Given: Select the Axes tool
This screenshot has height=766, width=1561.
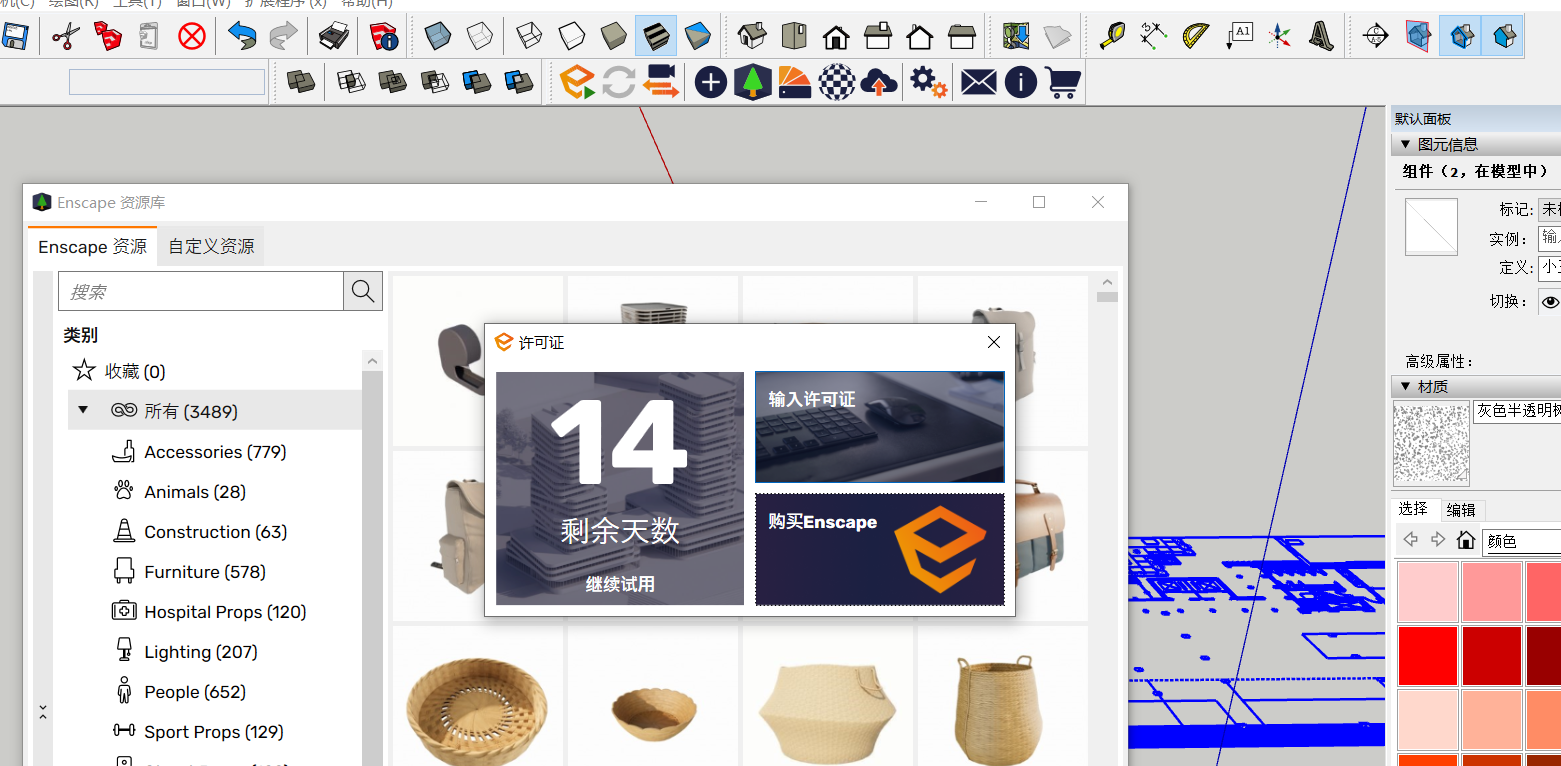Looking at the screenshot, I should click(1279, 37).
